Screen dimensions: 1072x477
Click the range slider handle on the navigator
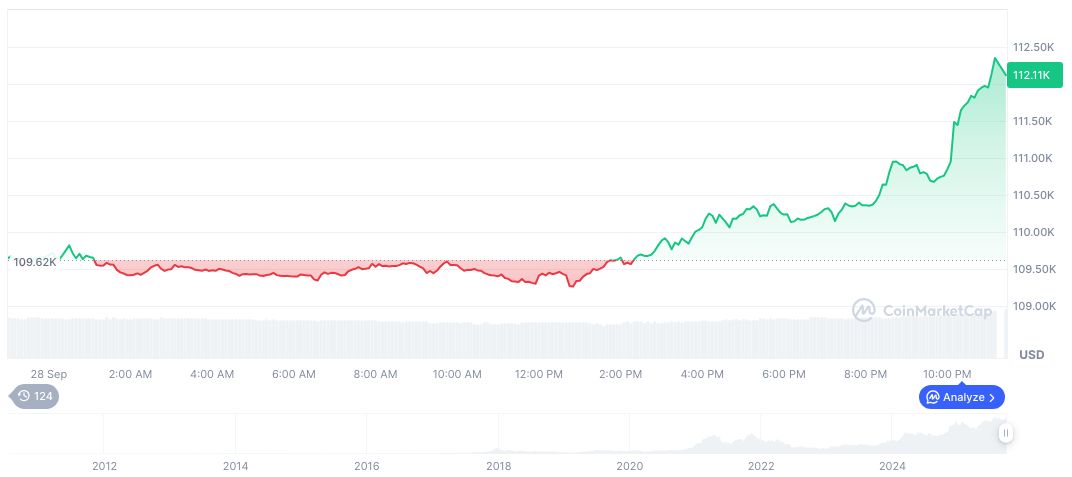(1005, 433)
